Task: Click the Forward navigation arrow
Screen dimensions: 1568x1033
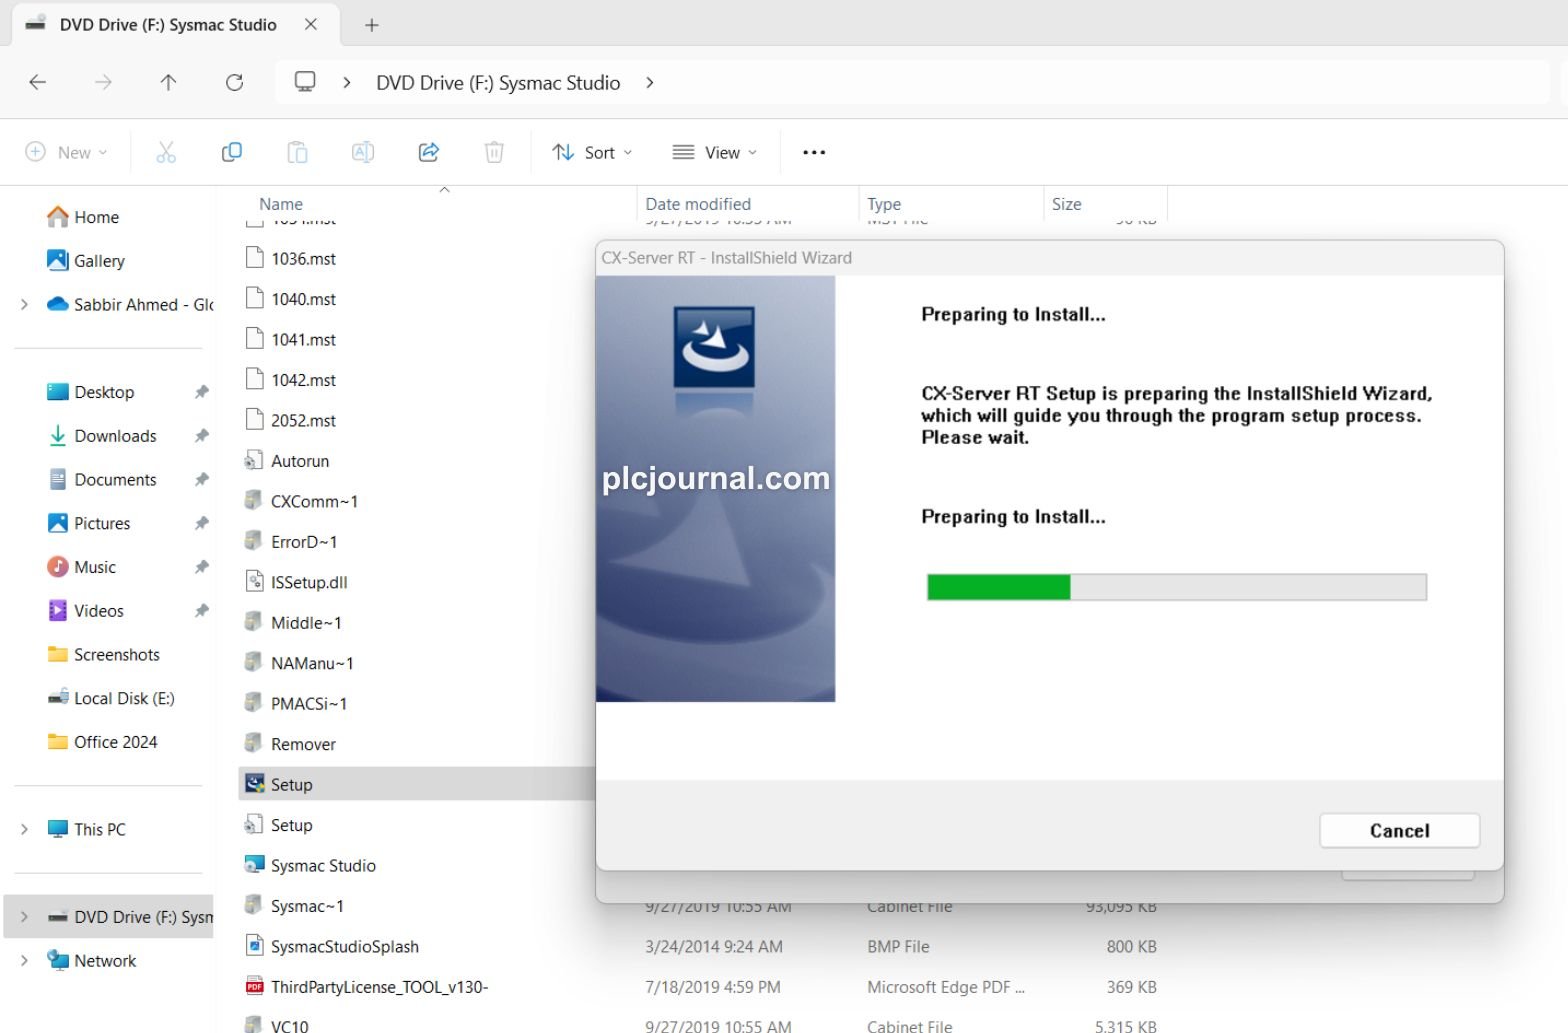Action: tap(103, 83)
